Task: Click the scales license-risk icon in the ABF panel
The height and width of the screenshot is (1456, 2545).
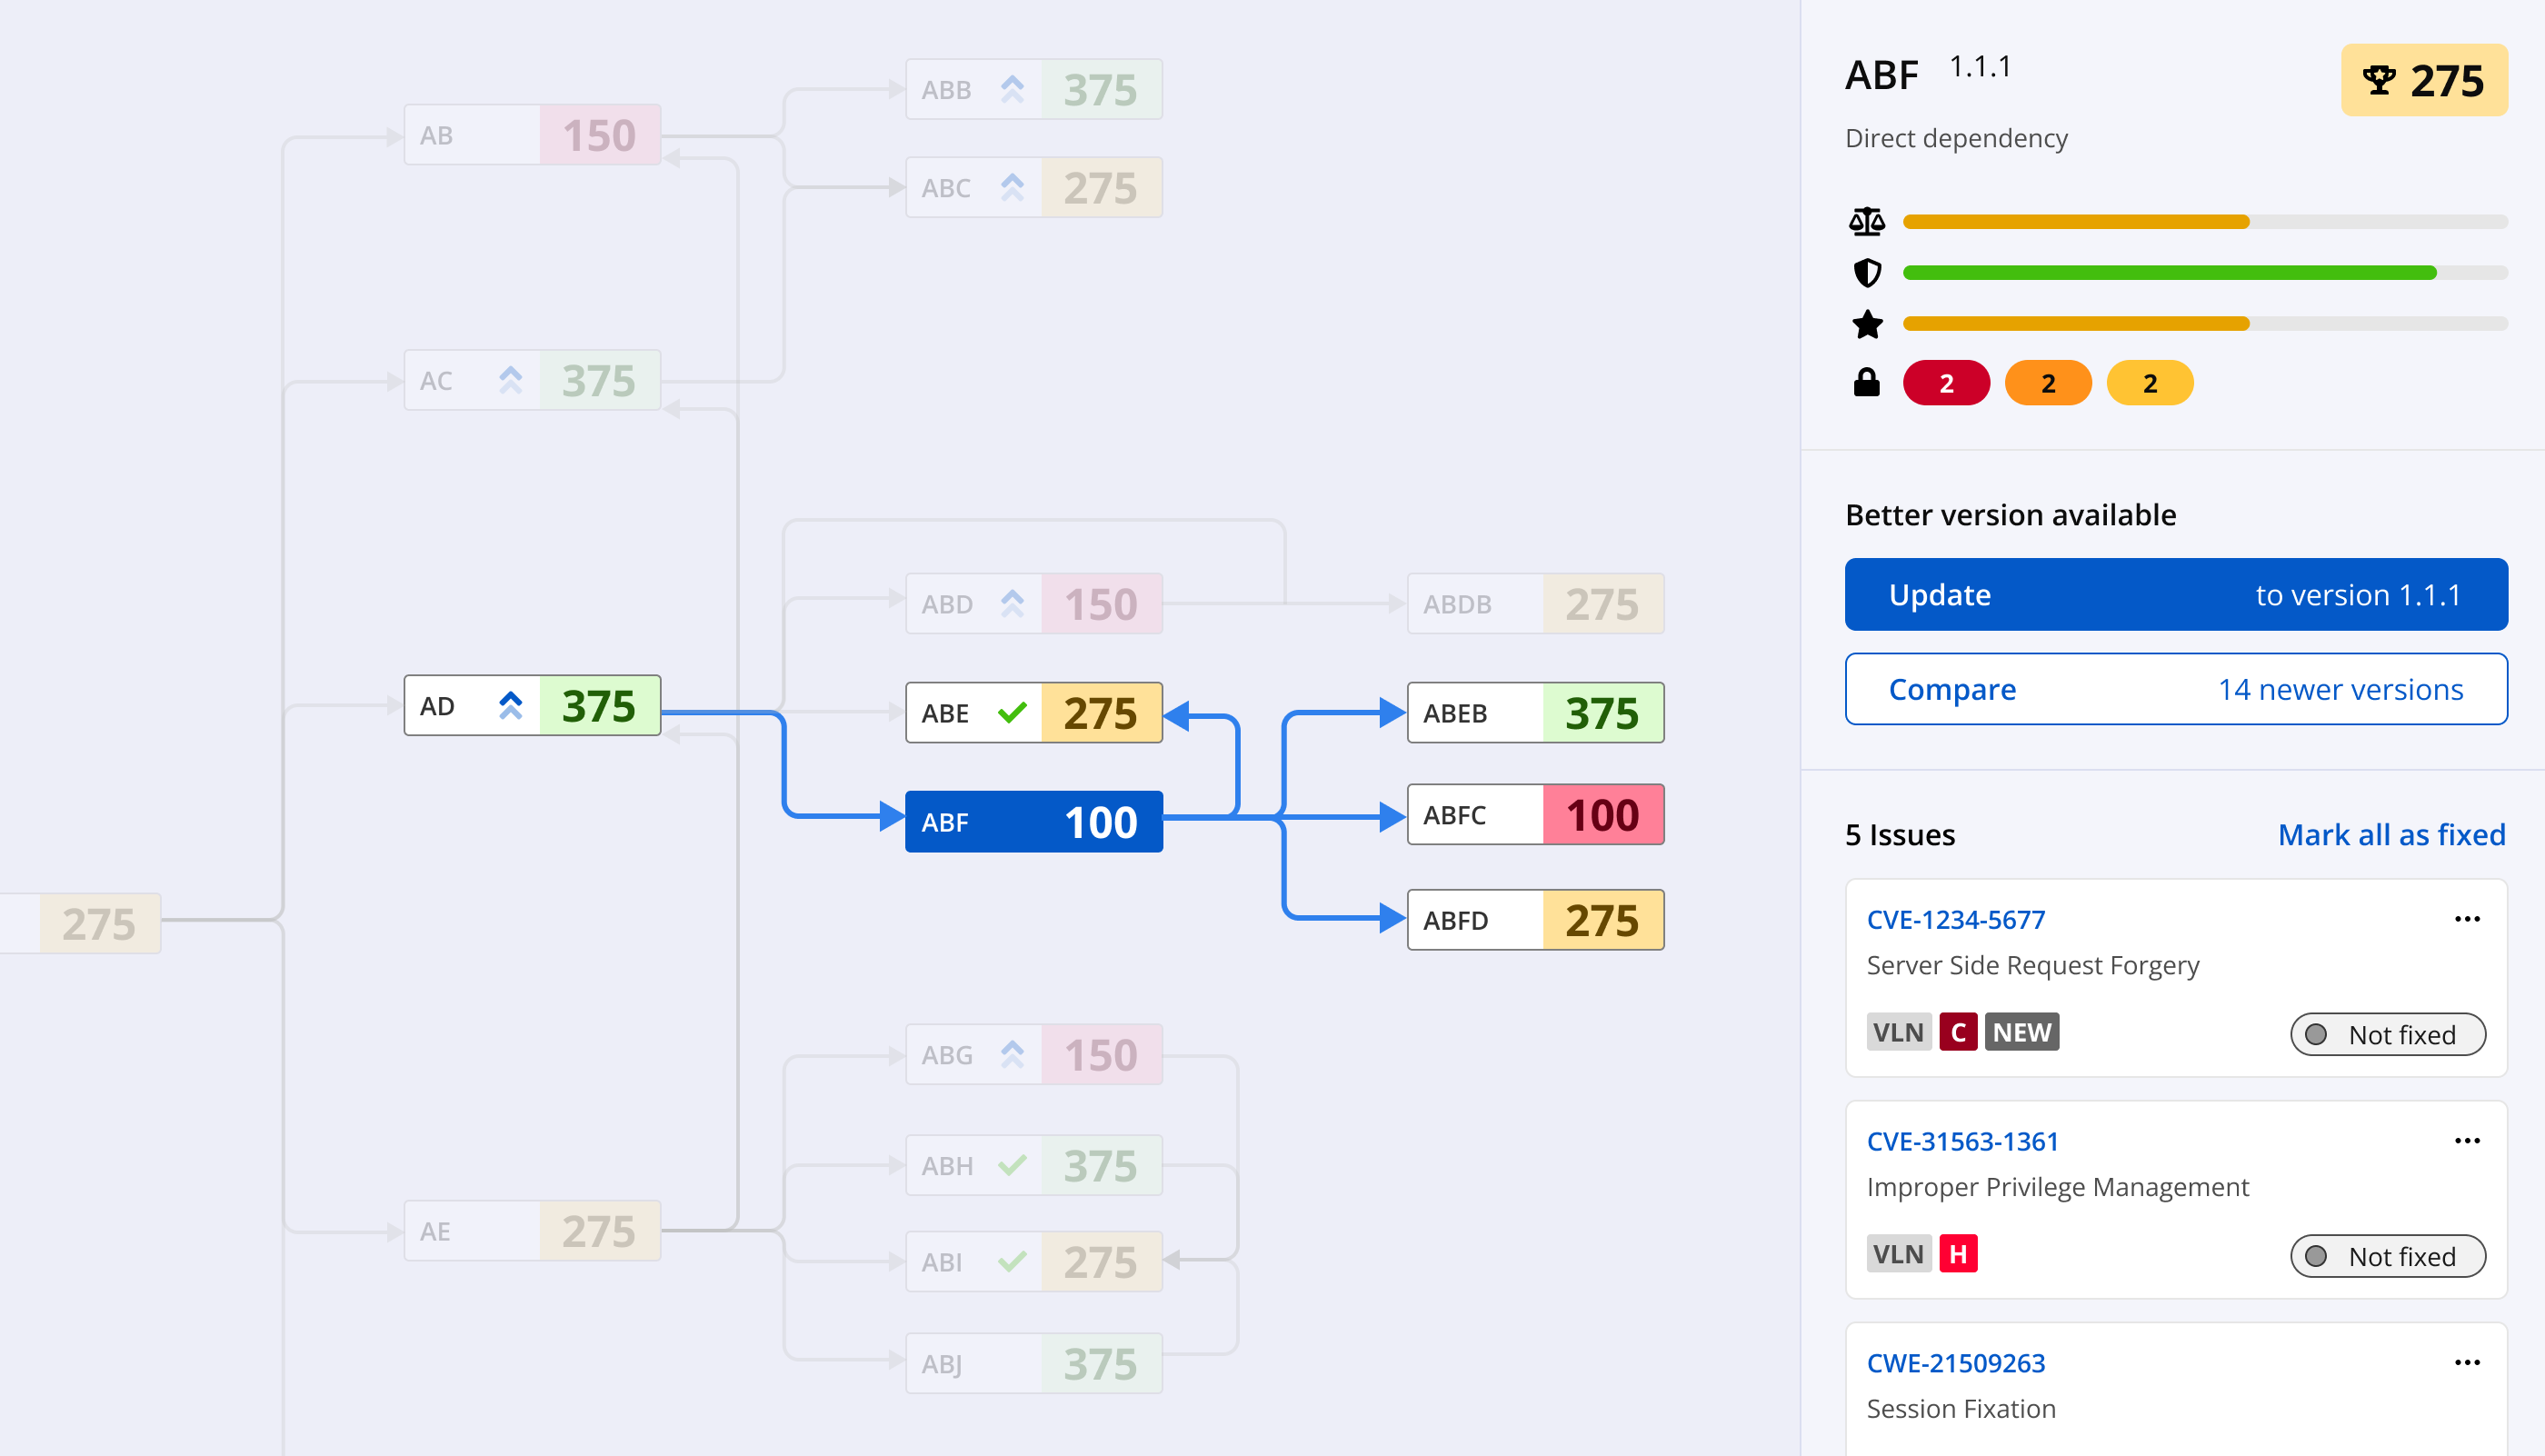Action: tap(1868, 220)
